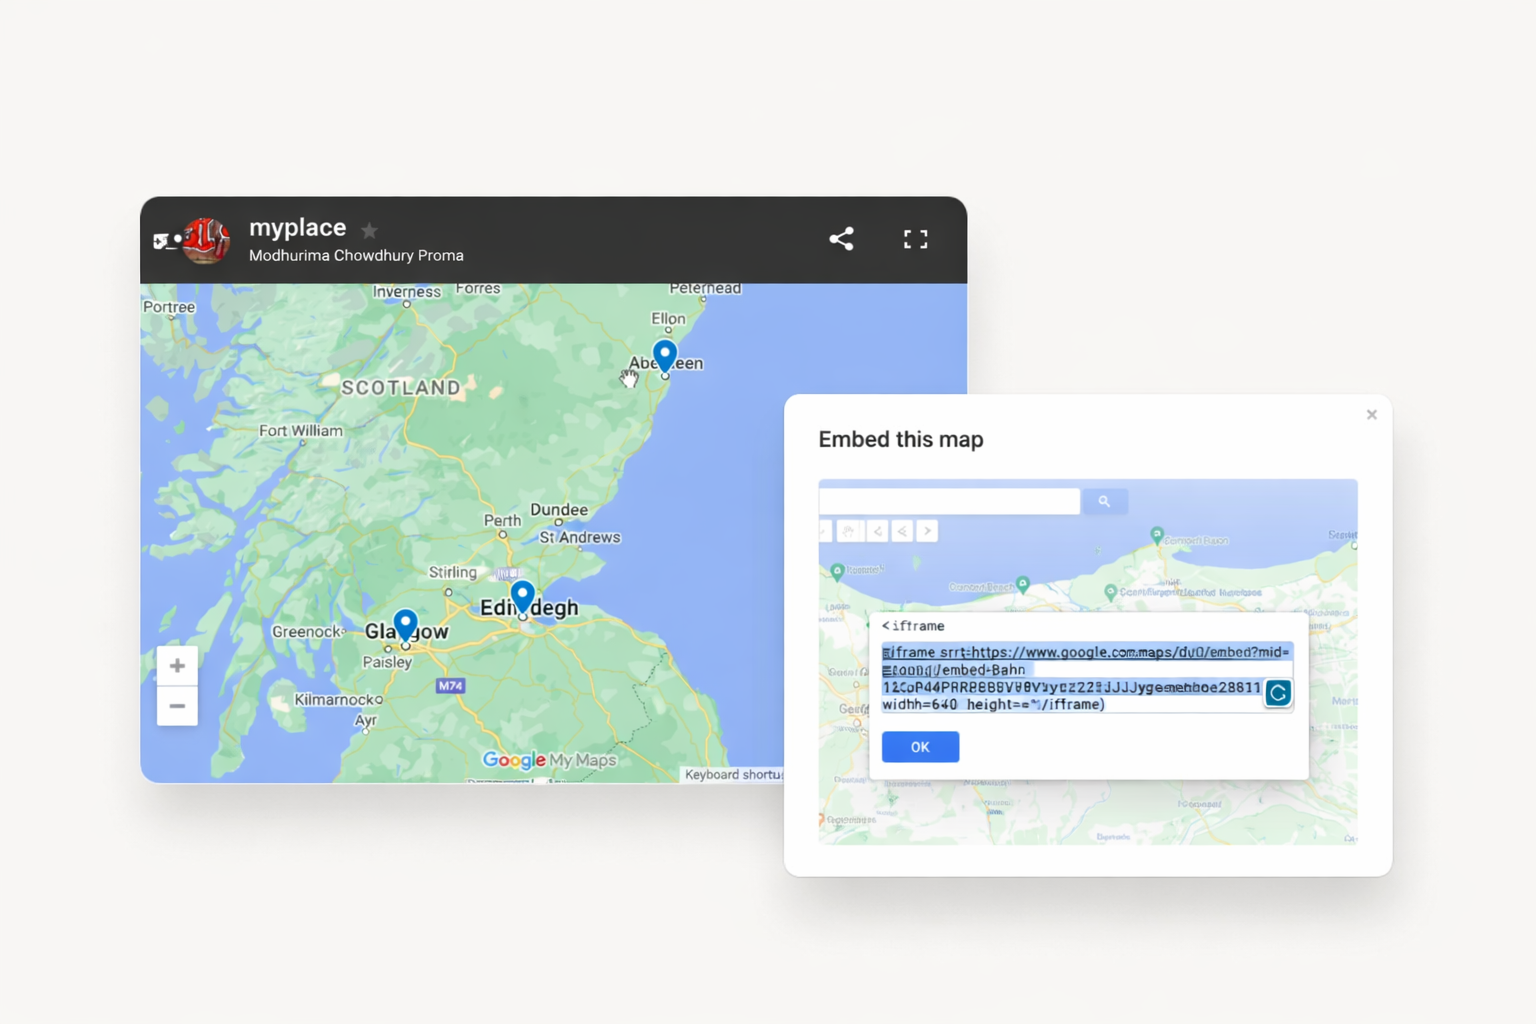Screen dimensions: 1536x1024
Task: Select the blue pin at Aberdeen
Action: click(x=665, y=355)
